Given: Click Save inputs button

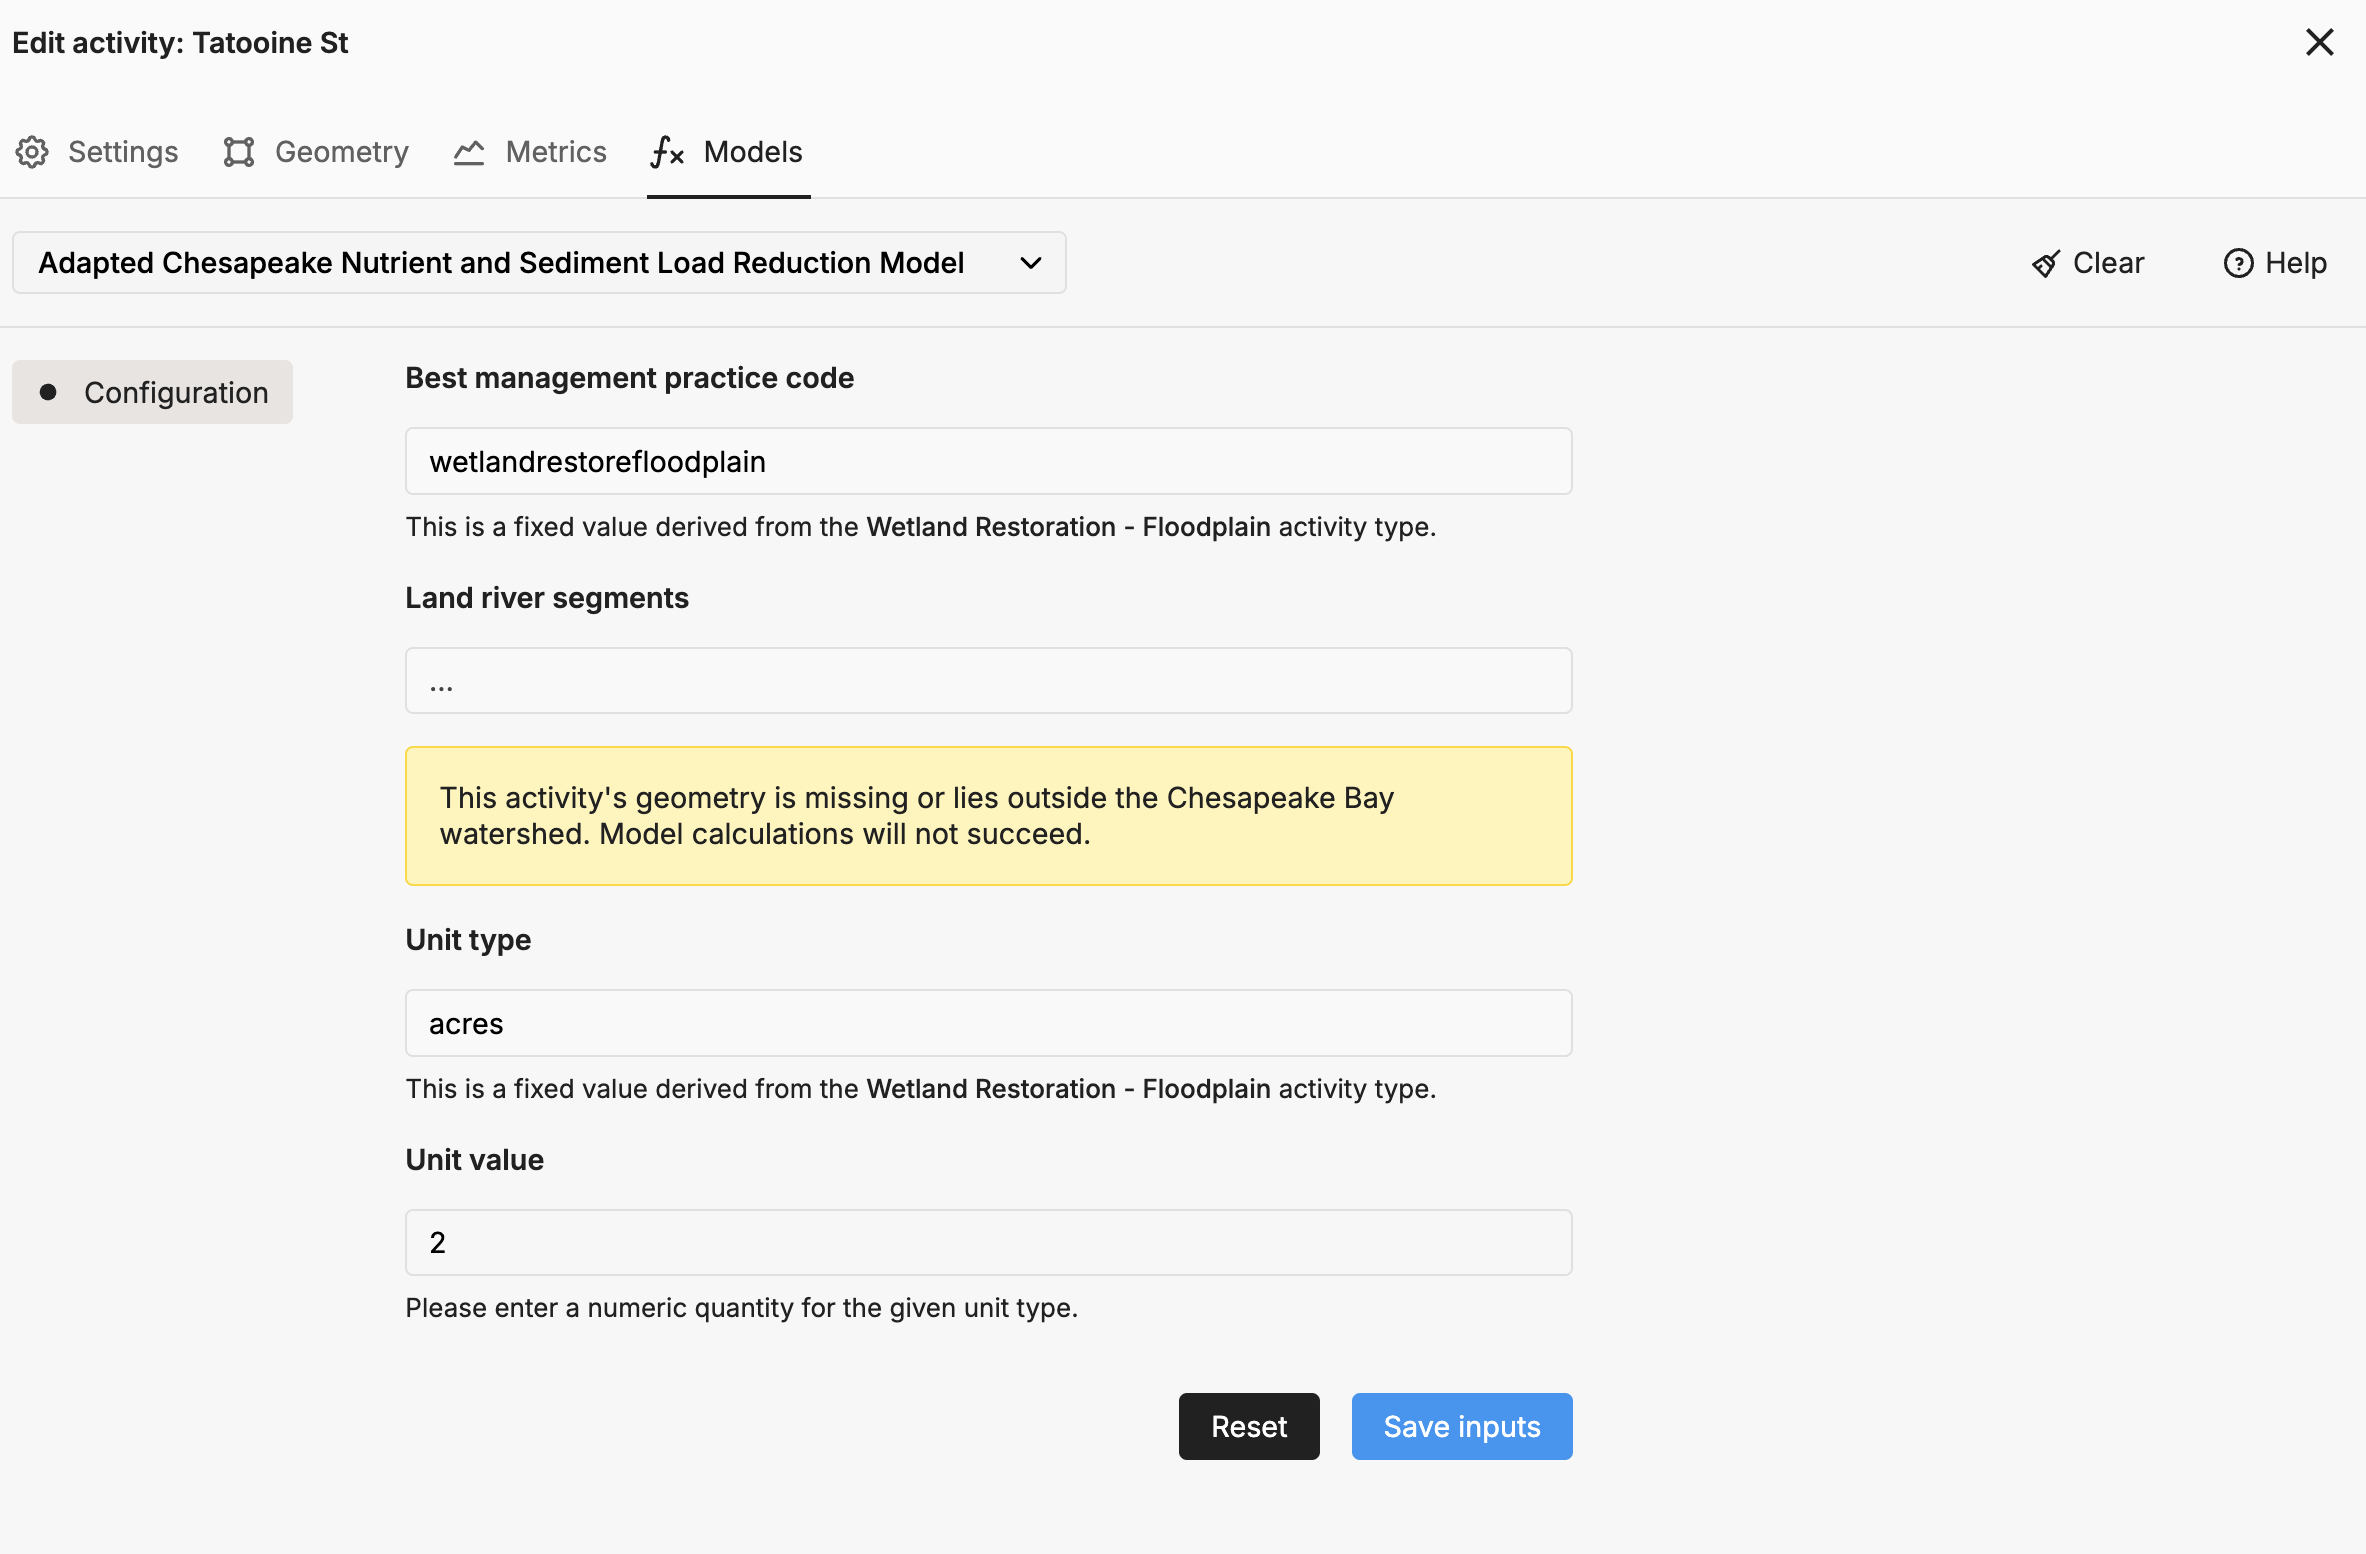Looking at the screenshot, I should click(1461, 1426).
